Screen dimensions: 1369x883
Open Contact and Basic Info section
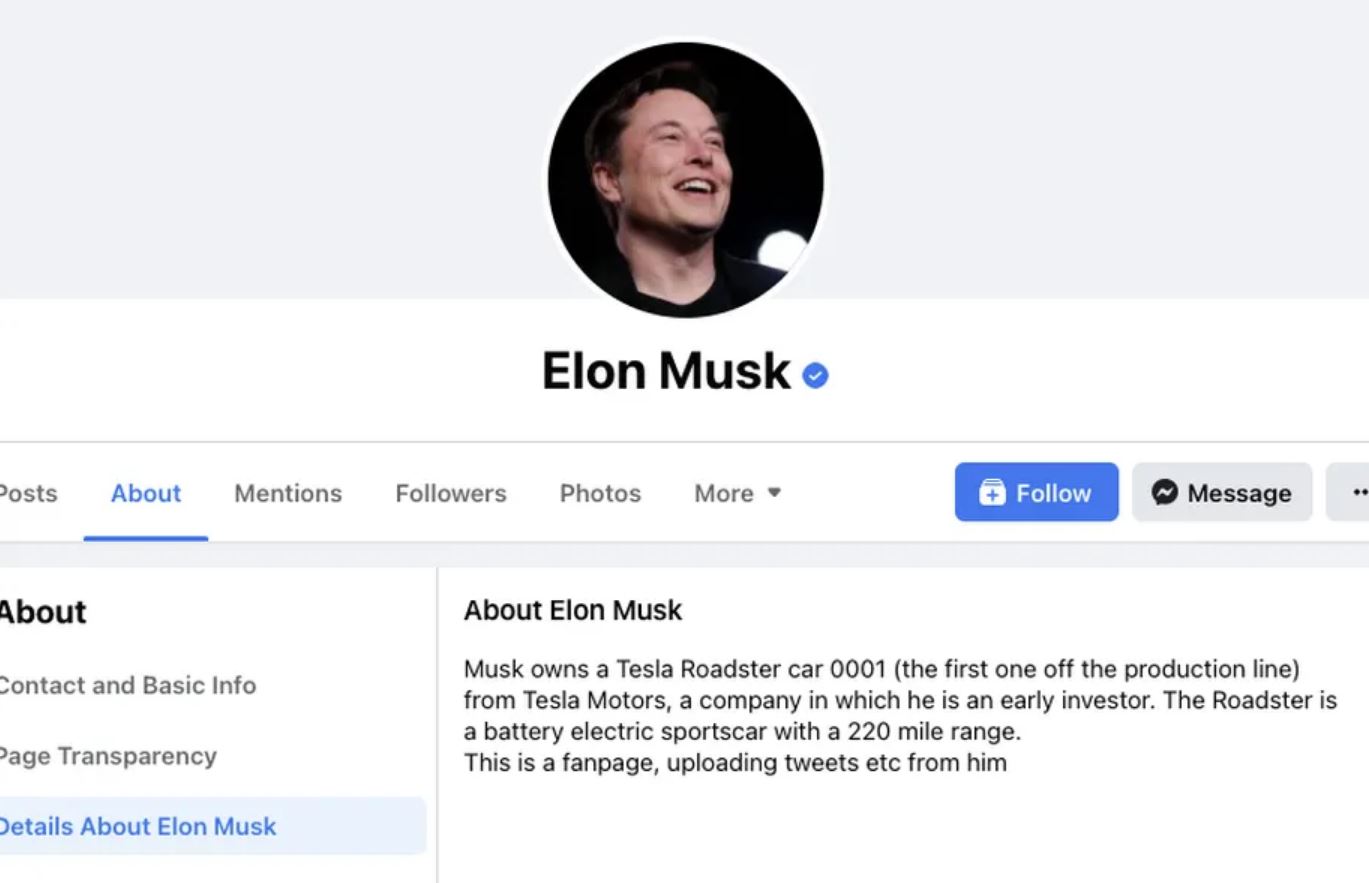(128, 686)
